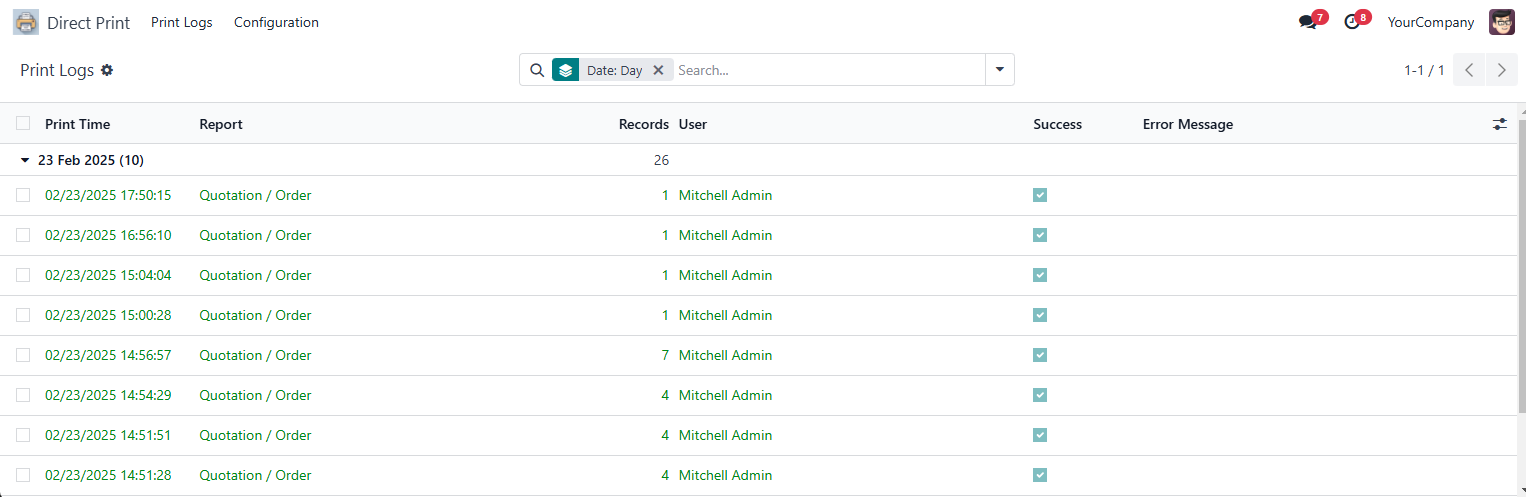Viewport: 1526px width, 497px height.
Task: Click the group total 26 records value
Action: click(x=661, y=160)
